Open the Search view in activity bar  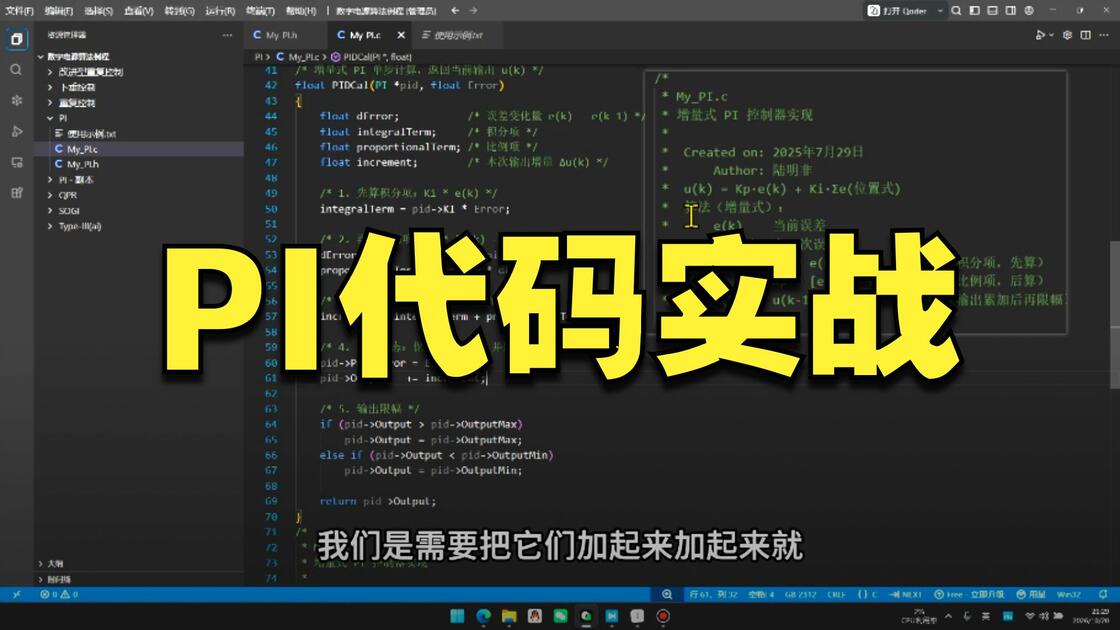(x=16, y=70)
